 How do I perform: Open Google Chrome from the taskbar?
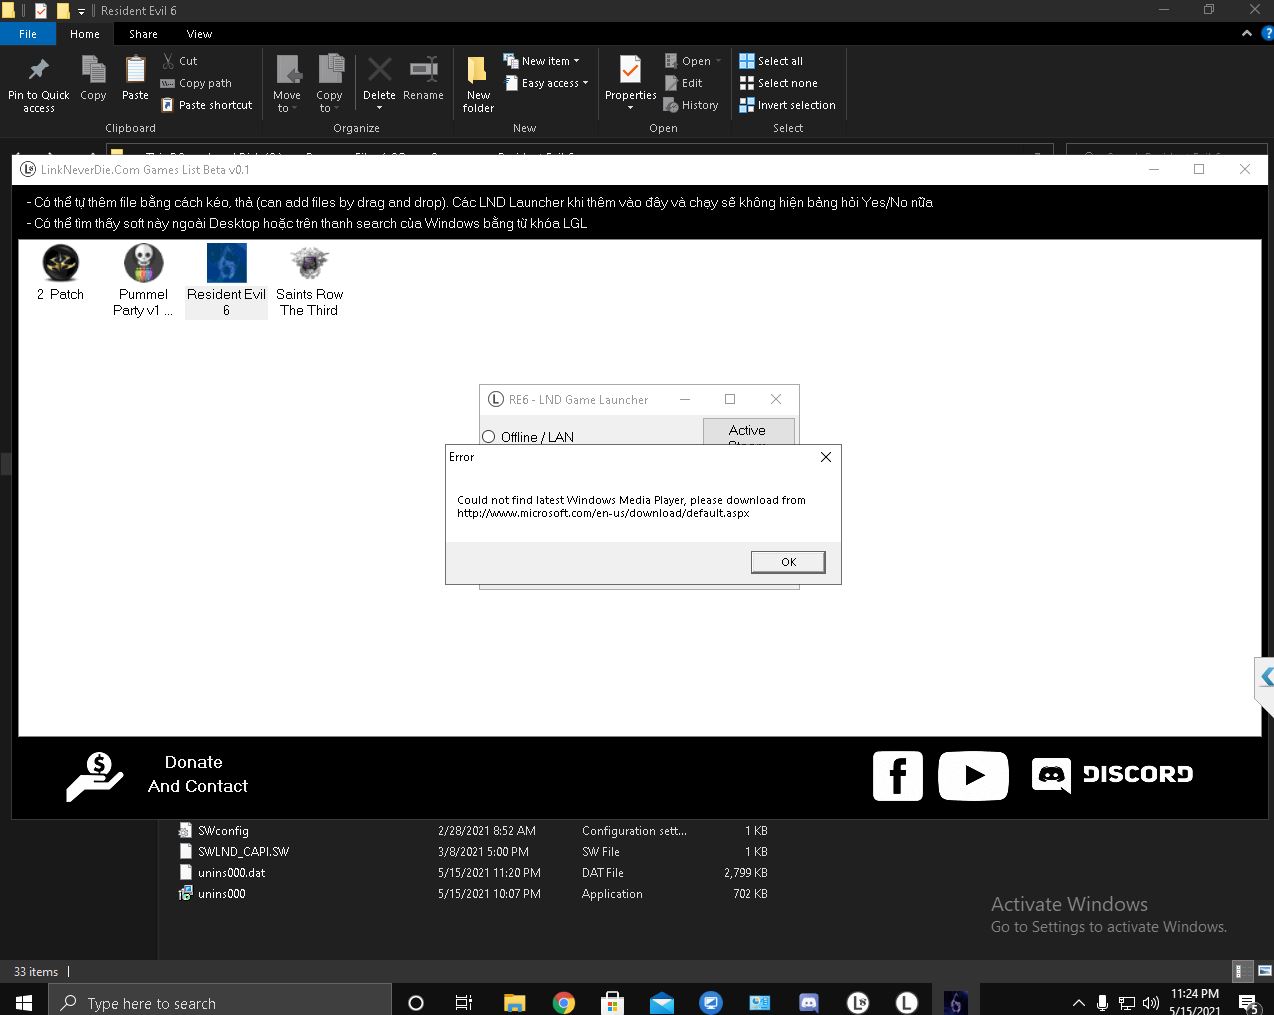564,1003
